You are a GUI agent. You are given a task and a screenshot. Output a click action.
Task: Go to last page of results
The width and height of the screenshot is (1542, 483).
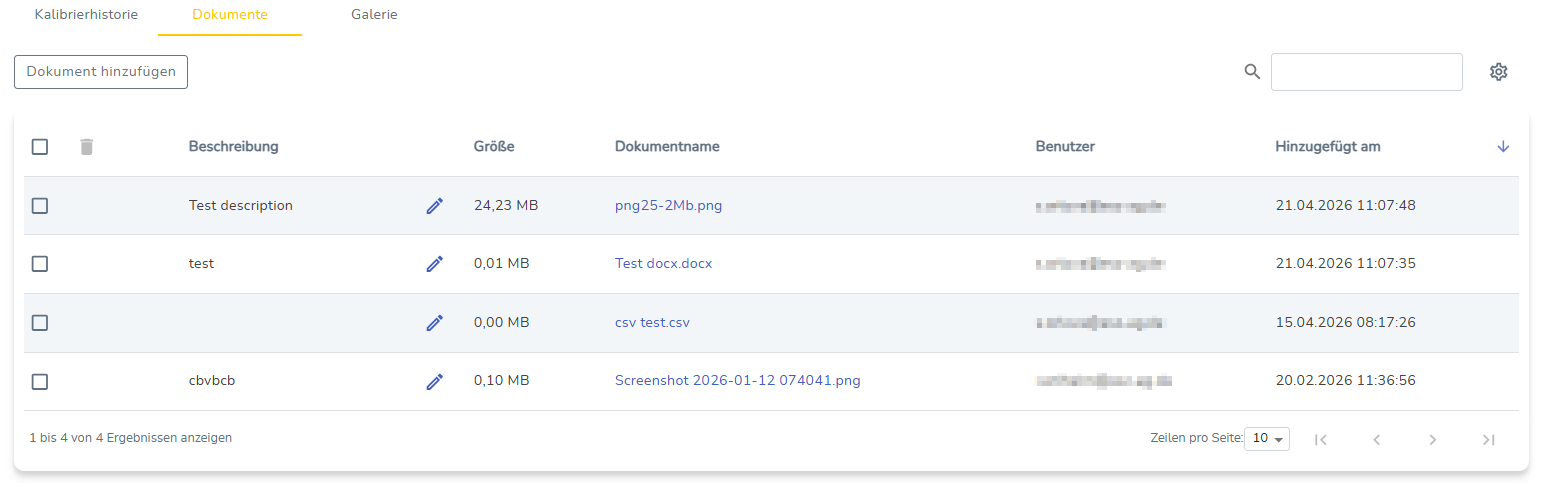pos(1489,439)
